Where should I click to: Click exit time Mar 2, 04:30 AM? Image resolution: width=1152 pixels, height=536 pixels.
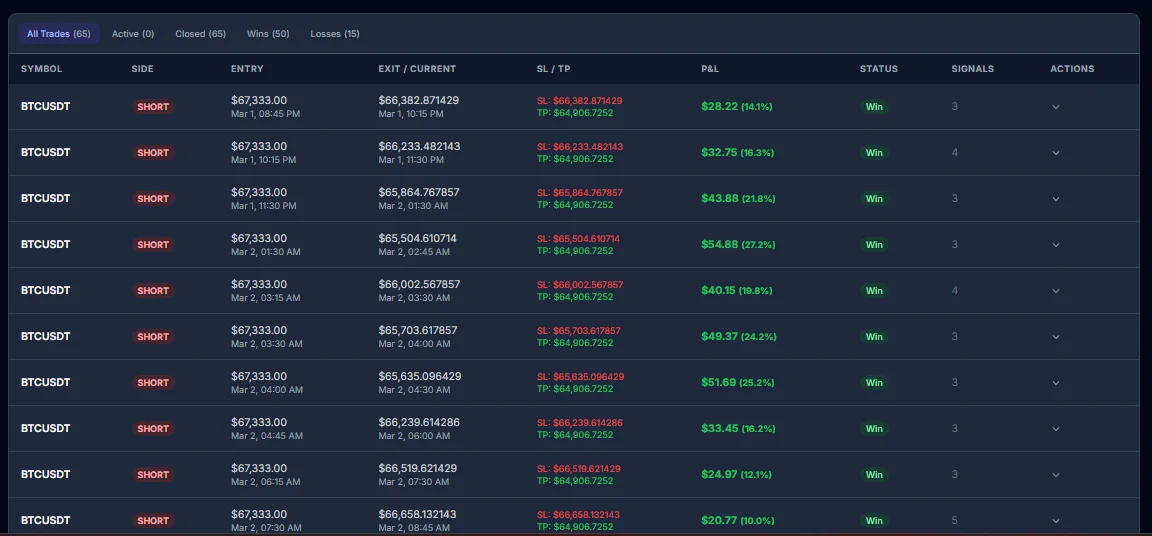pos(414,389)
